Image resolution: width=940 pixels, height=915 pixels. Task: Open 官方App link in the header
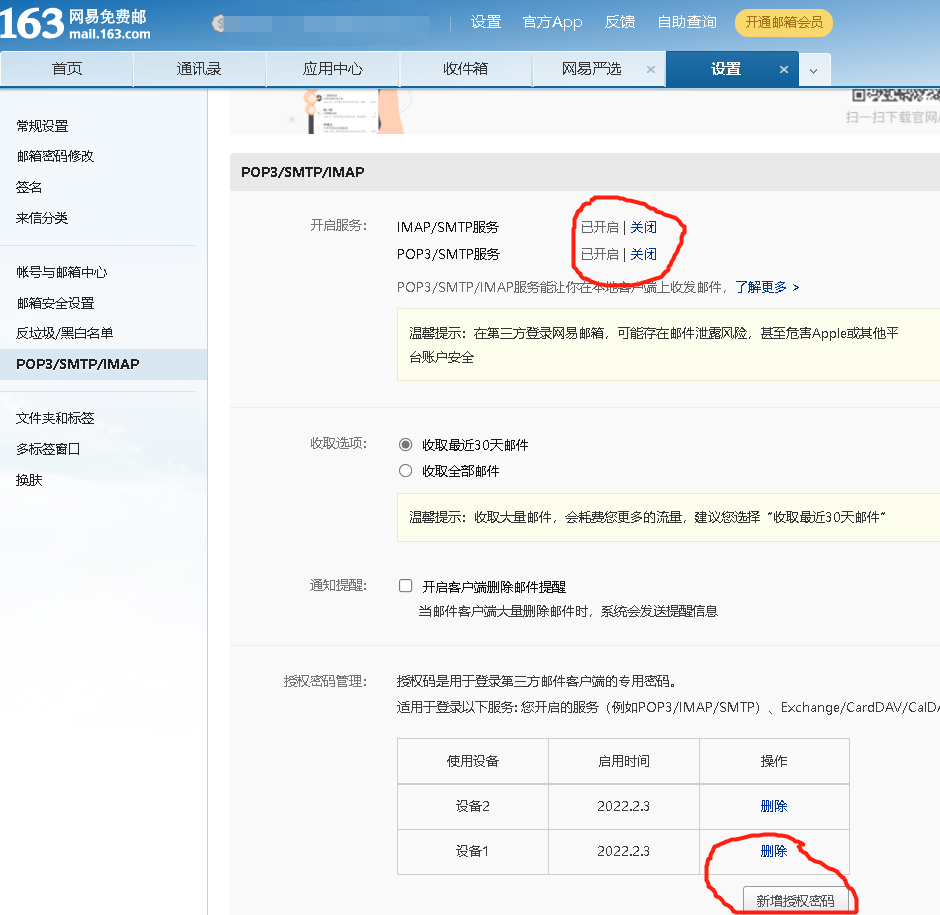tap(552, 22)
